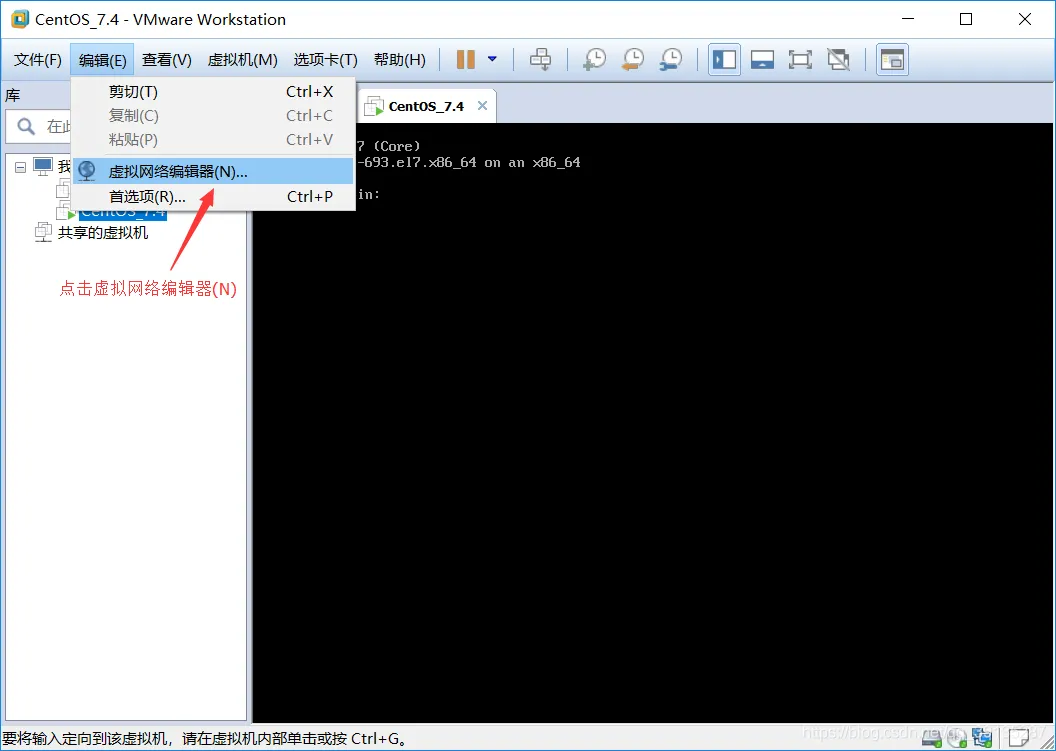Send Ctrl+Alt+Del to the guest
This screenshot has width=1056, height=751.
(x=541, y=59)
